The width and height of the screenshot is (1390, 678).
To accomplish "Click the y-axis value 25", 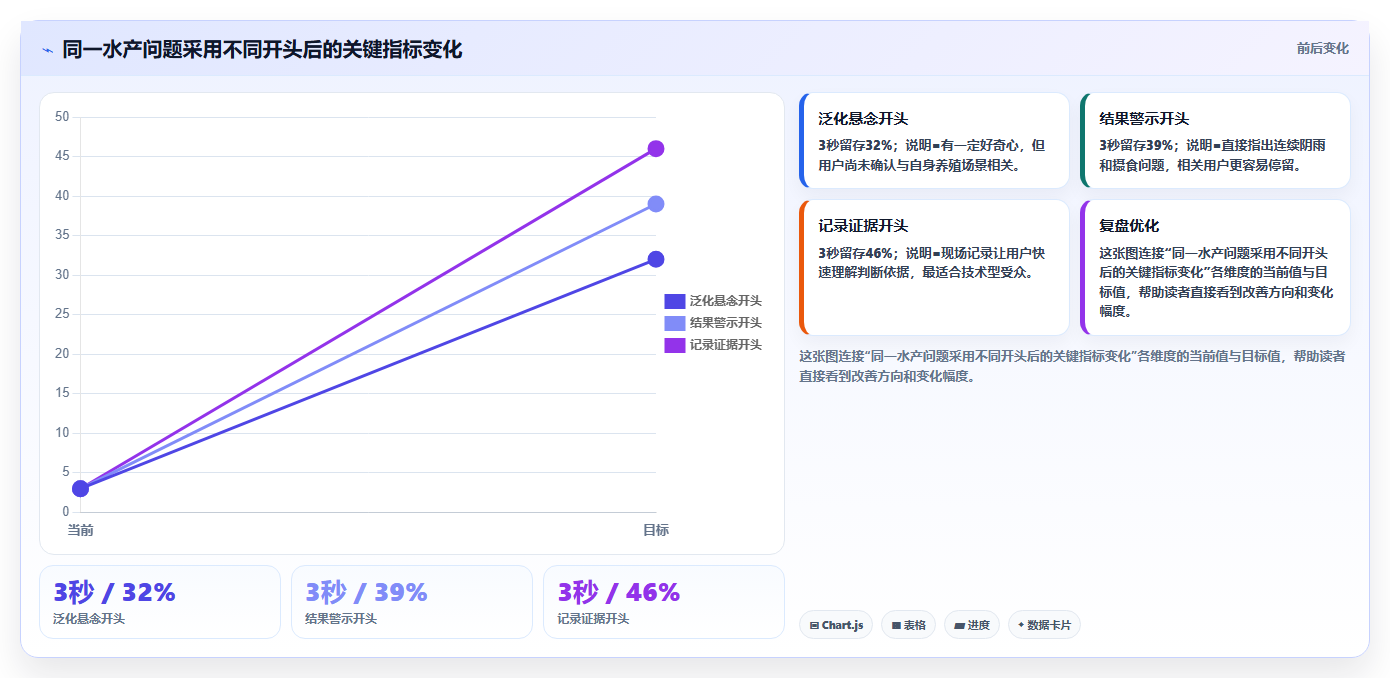I will [62, 314].
